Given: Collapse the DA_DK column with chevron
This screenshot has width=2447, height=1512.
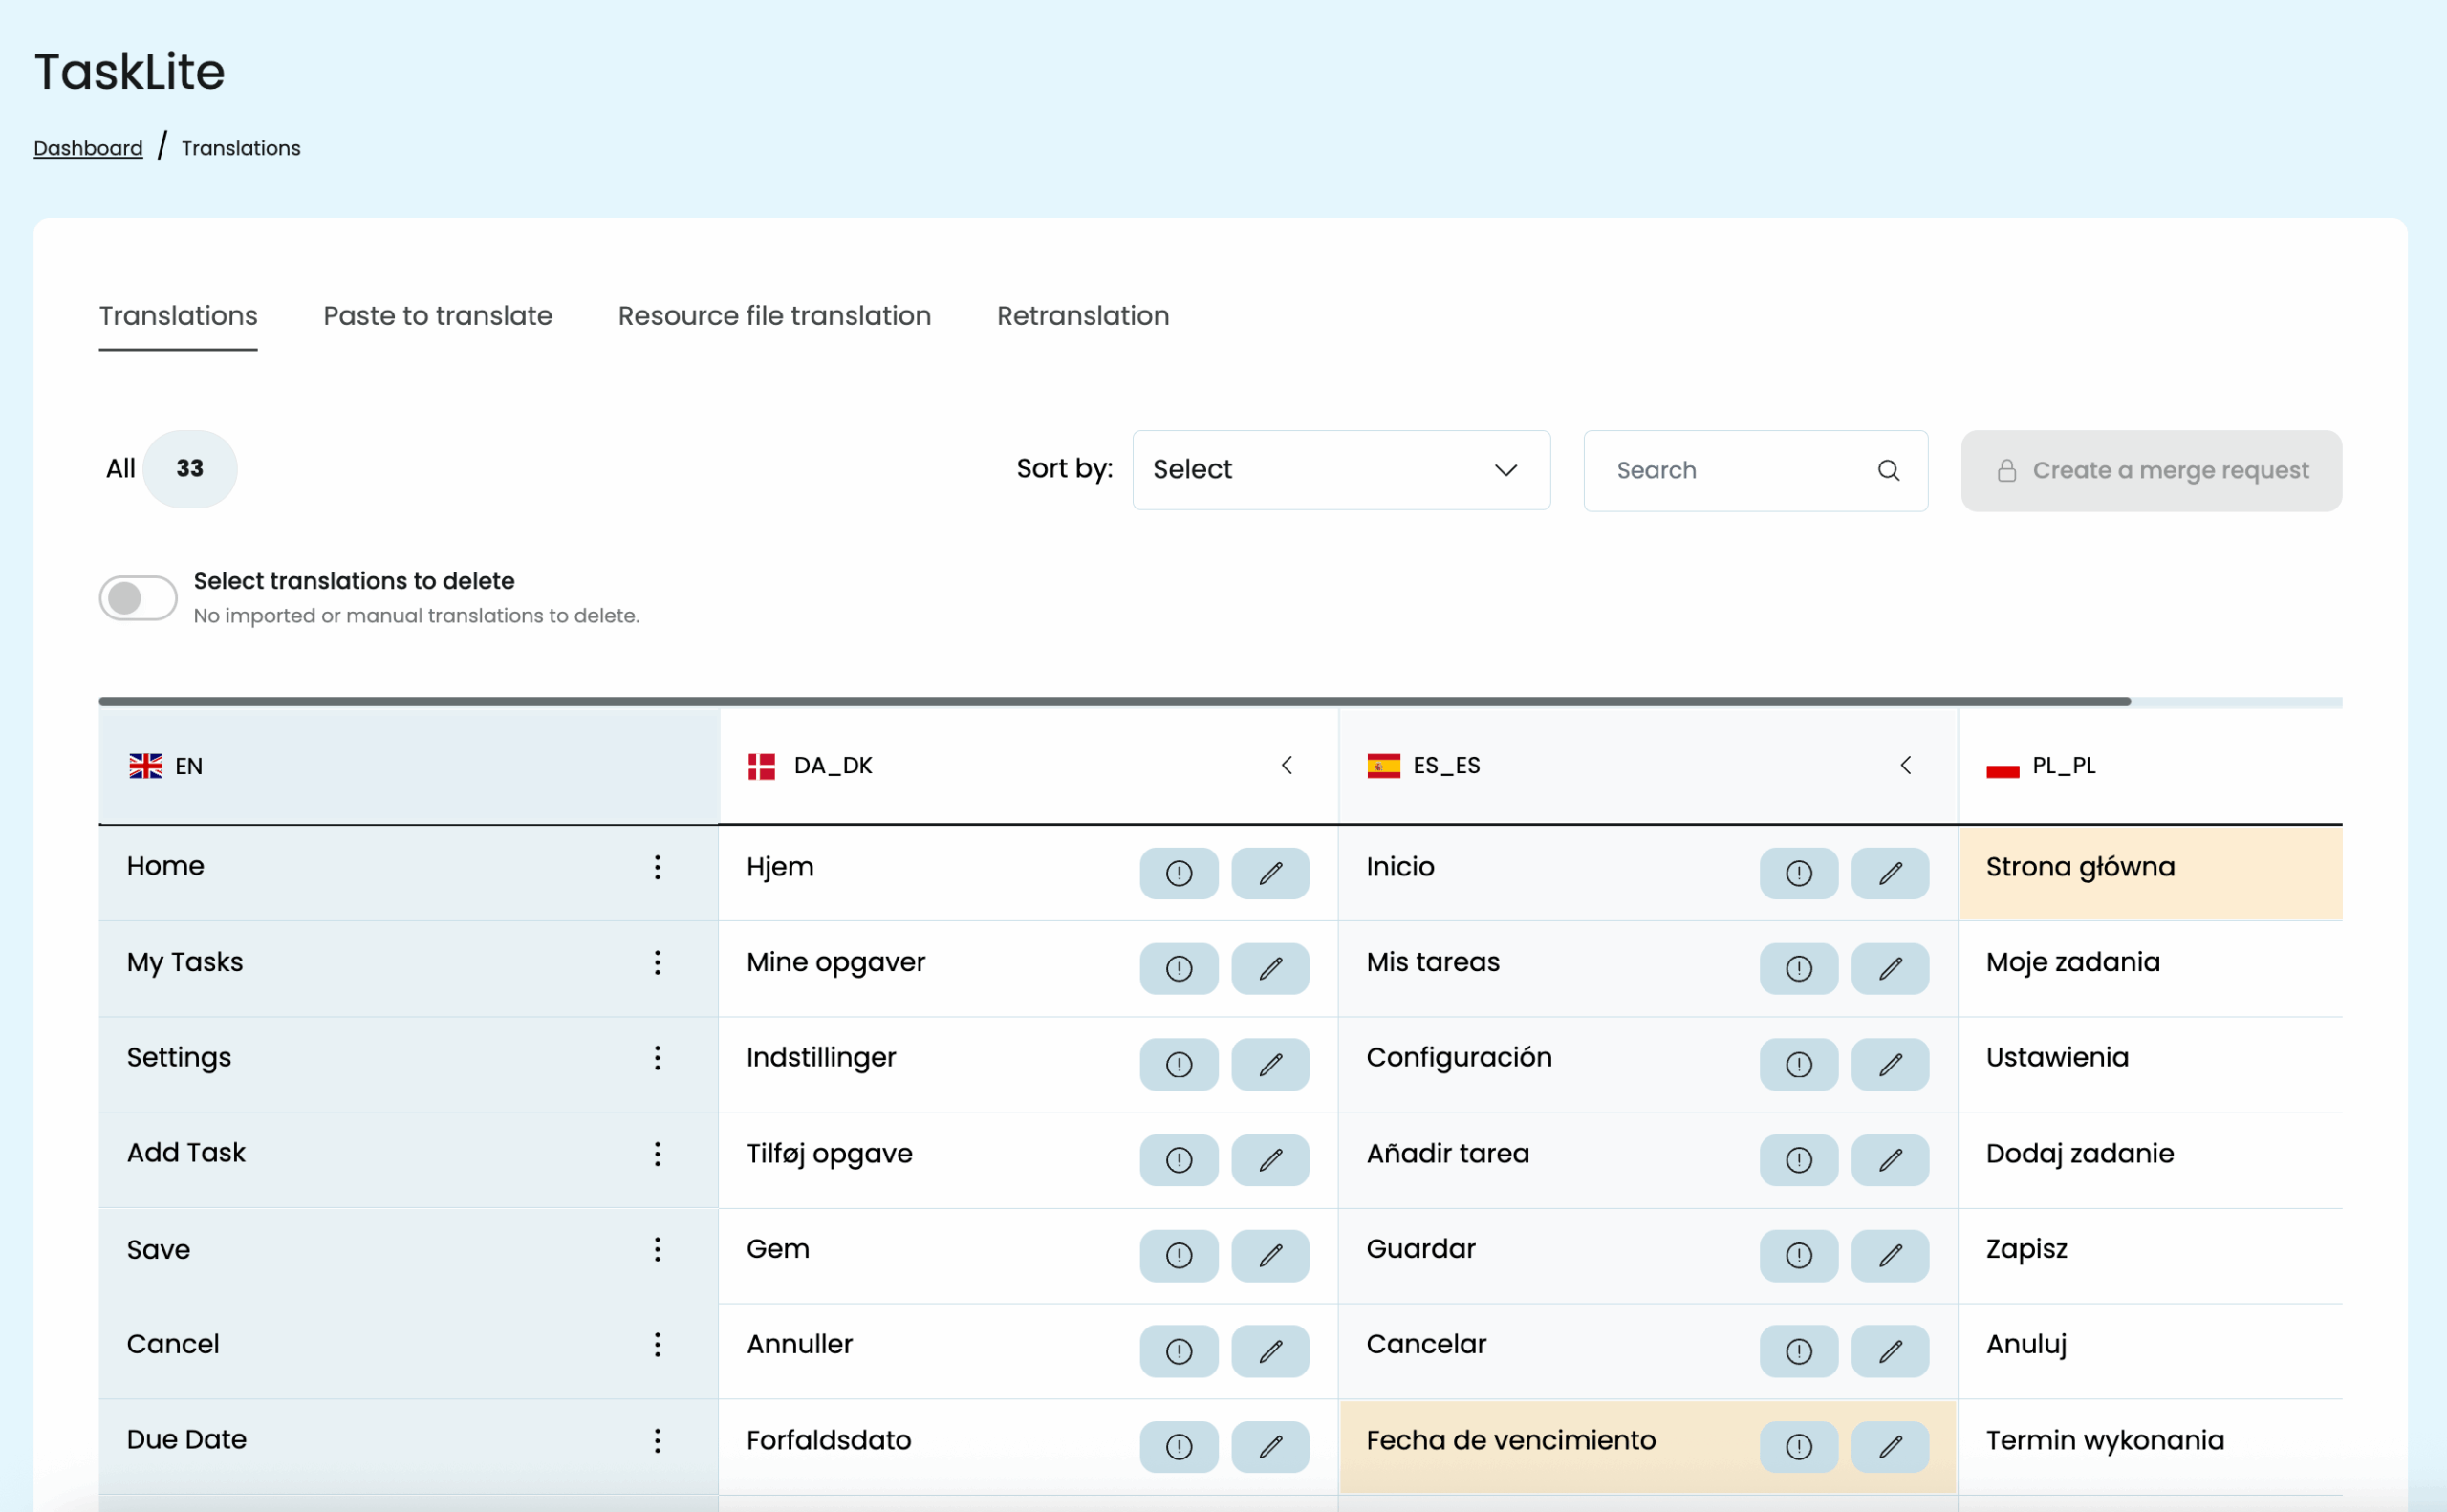Looking at the screenshot, I should (x=1287, y=765).
